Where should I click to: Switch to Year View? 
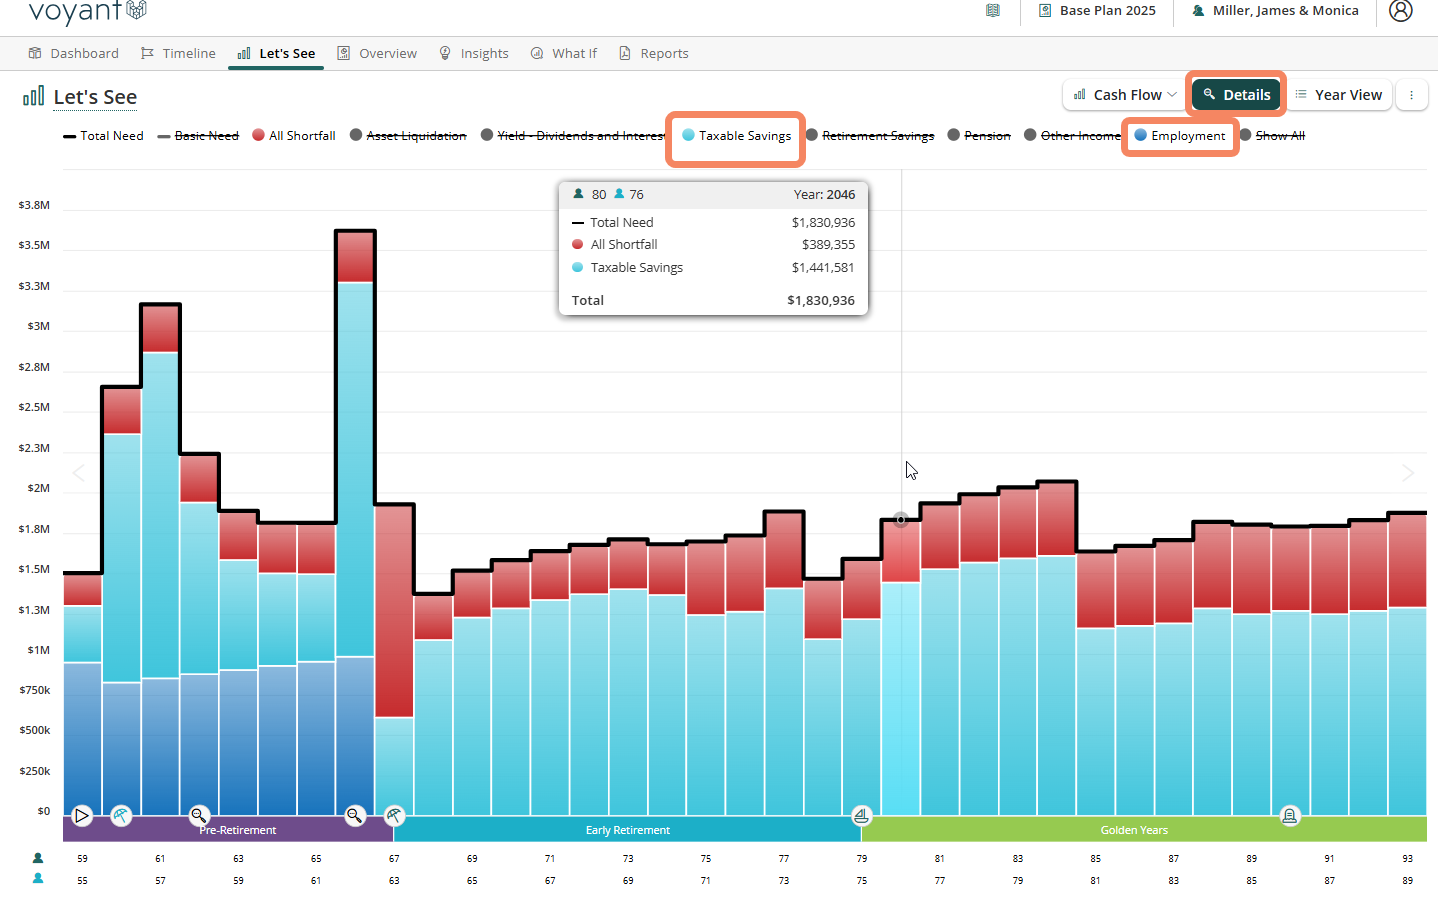tap(1338, 95)
